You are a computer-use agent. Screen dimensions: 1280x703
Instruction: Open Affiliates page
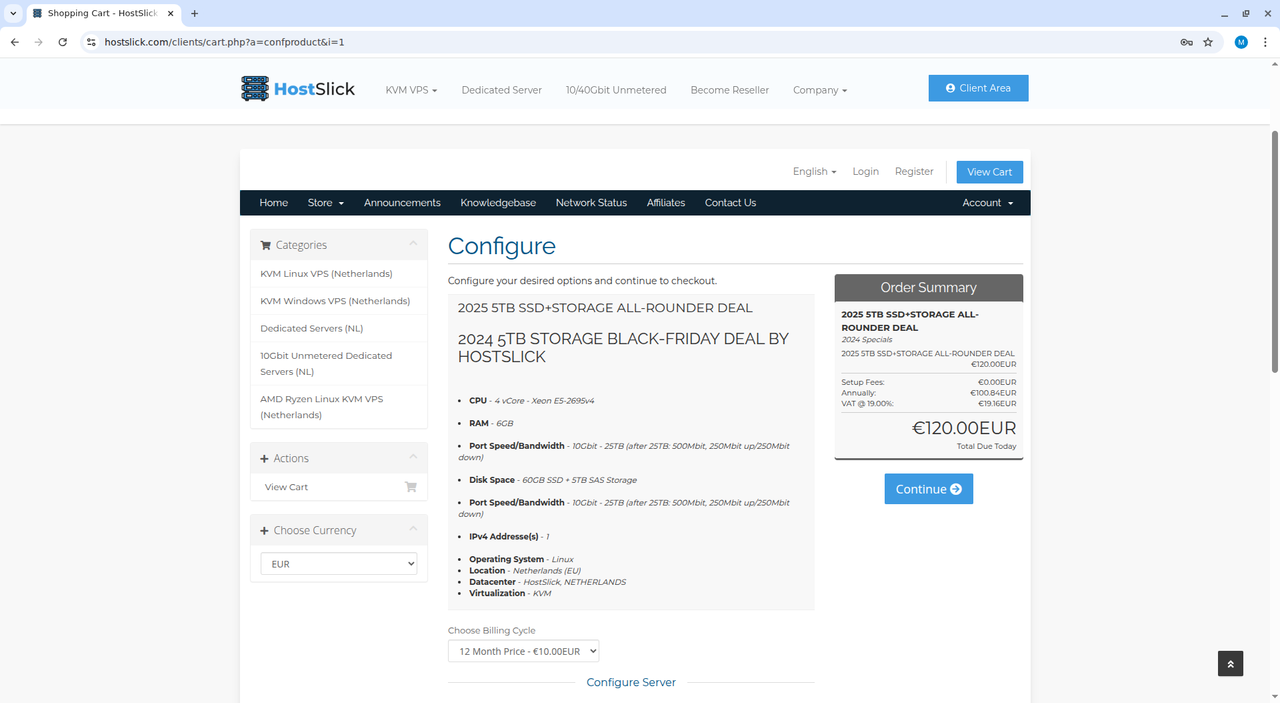click(x=666, y=203)
